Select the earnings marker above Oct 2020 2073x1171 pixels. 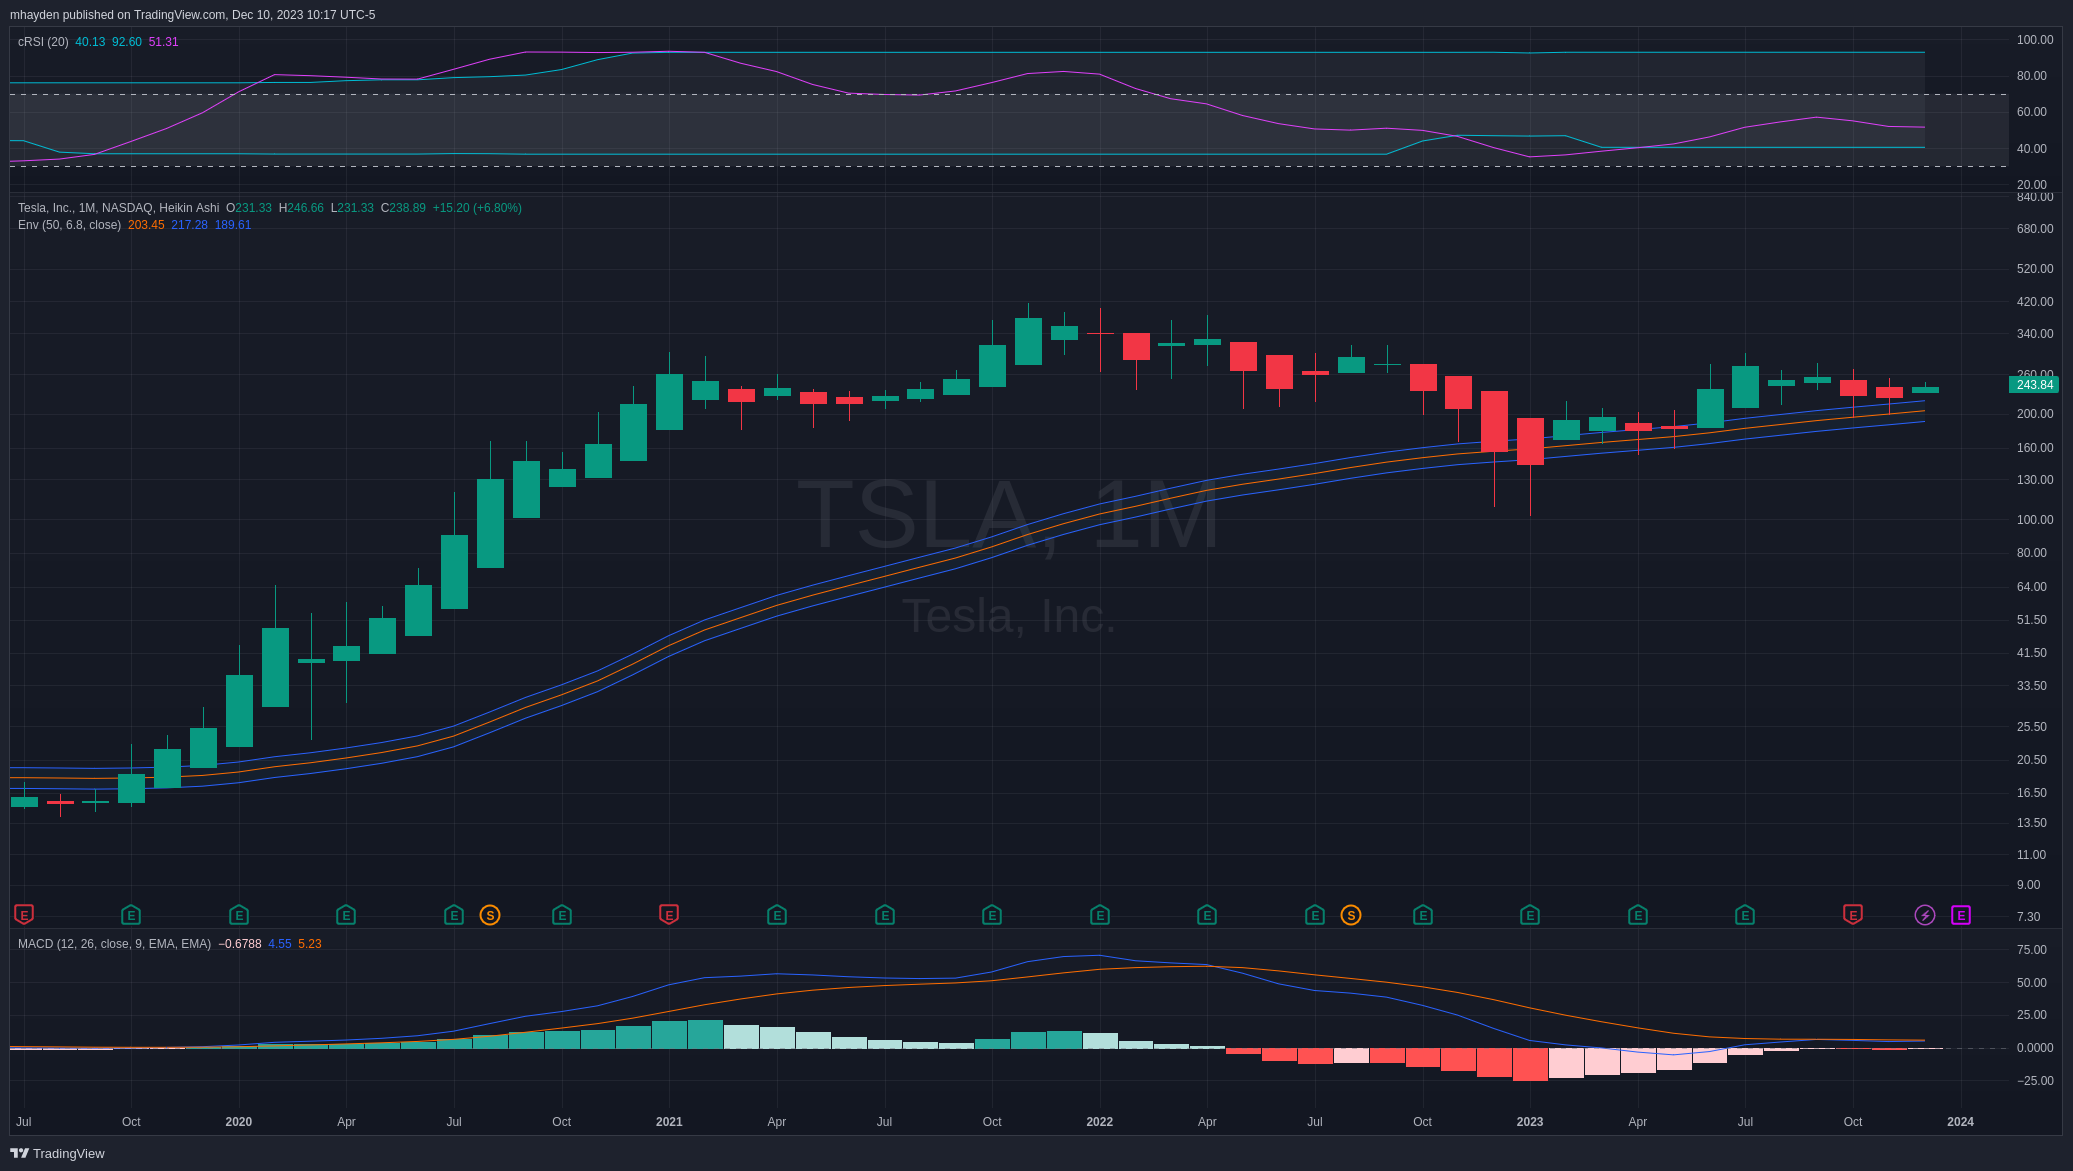pos(562,915)
